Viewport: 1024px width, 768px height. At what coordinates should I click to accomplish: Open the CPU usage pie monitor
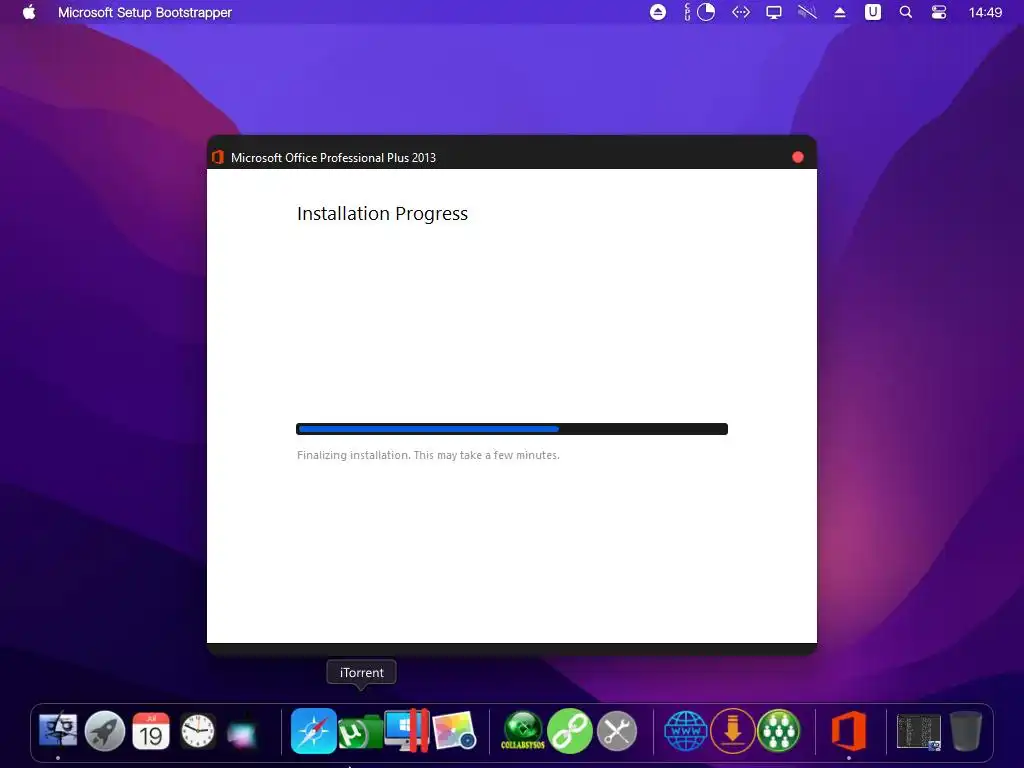(x=706, y=12)
